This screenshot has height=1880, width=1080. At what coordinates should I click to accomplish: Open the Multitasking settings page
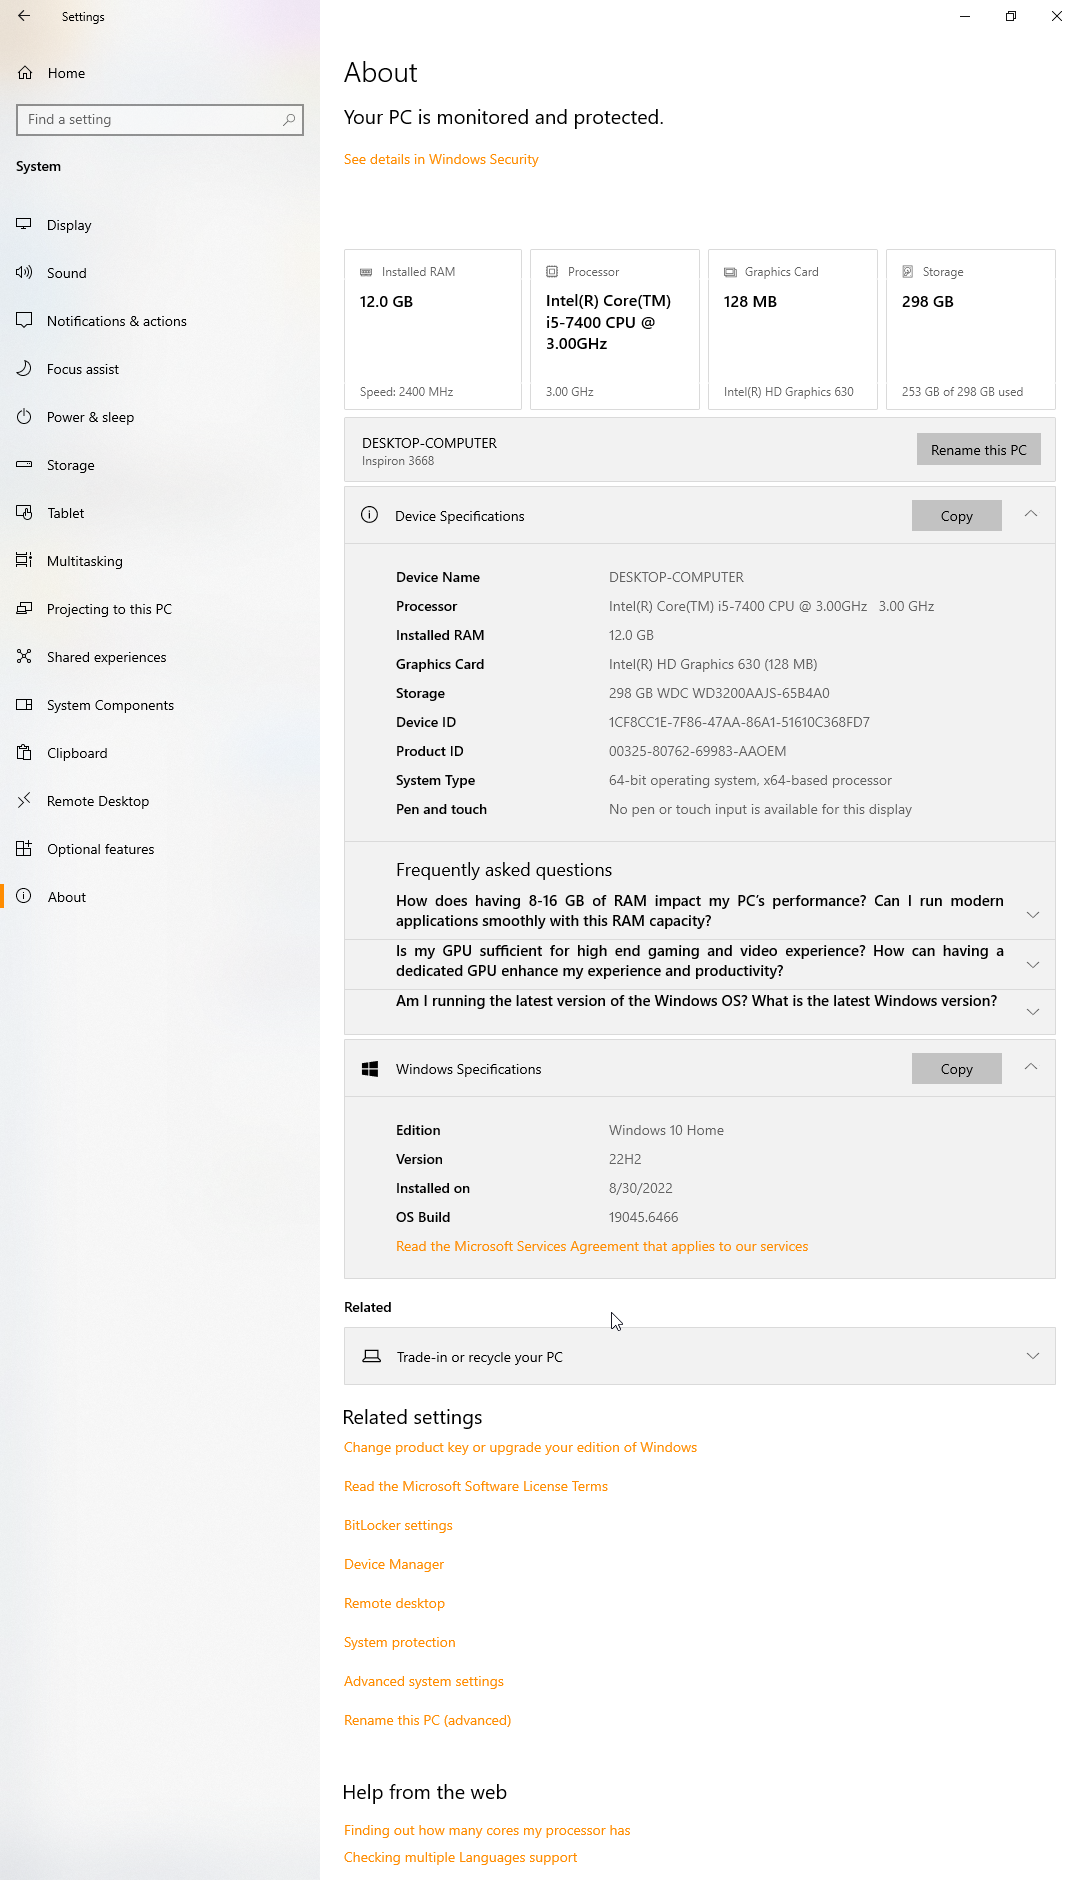coord(84,561)
